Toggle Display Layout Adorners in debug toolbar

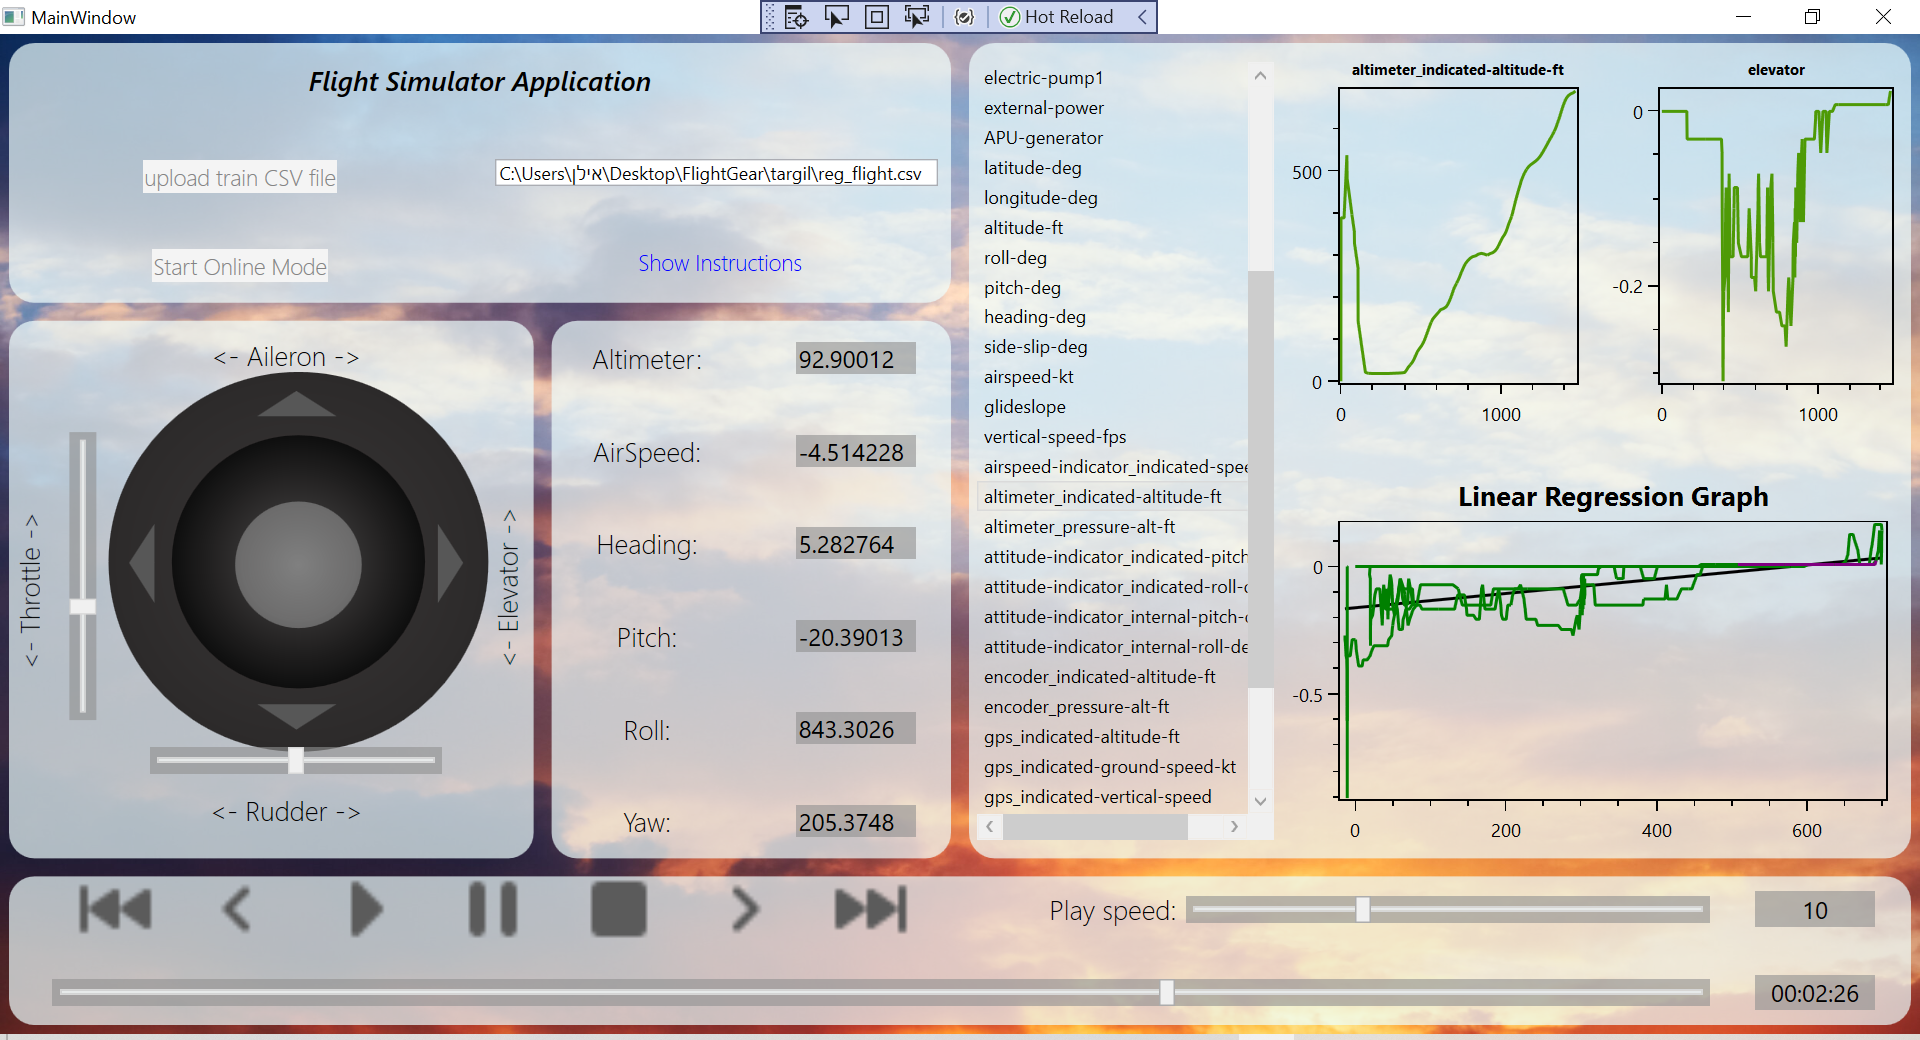coord(877,17)
